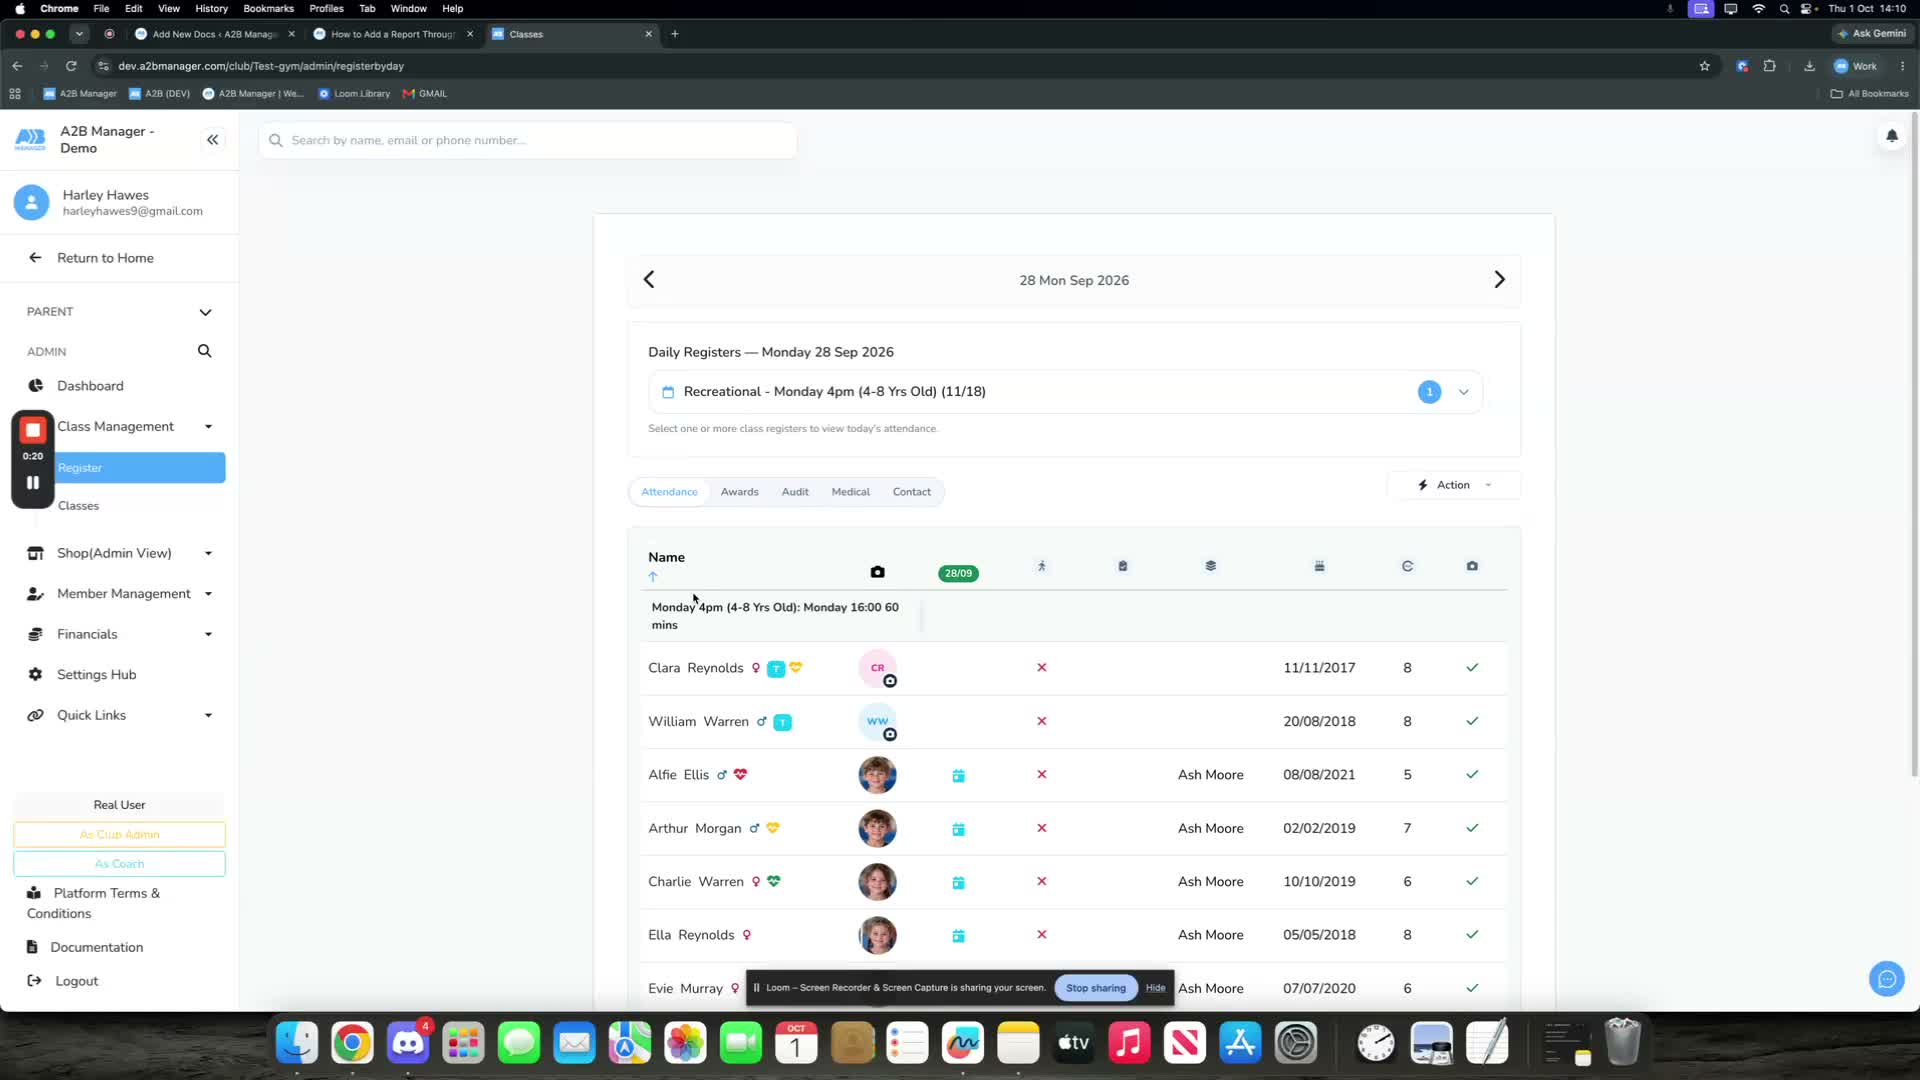1920x1080 pixels.
Task: Click the As Coach button
Action: coord(119,864)
